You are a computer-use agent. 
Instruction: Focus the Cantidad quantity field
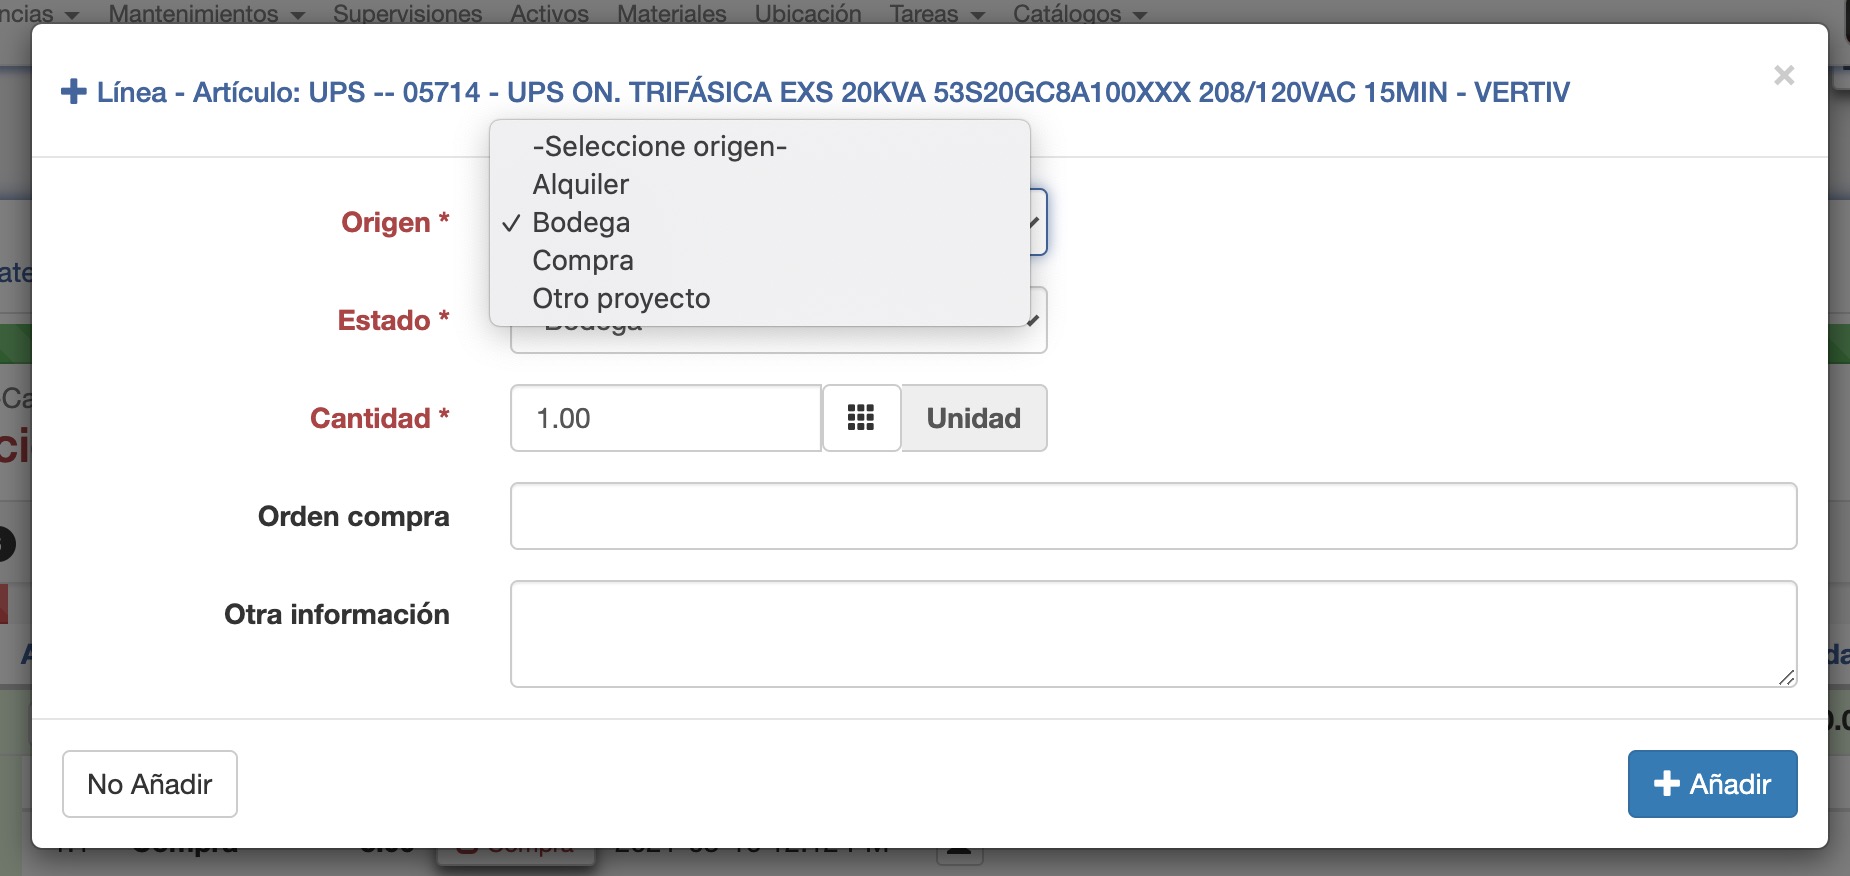665,418
